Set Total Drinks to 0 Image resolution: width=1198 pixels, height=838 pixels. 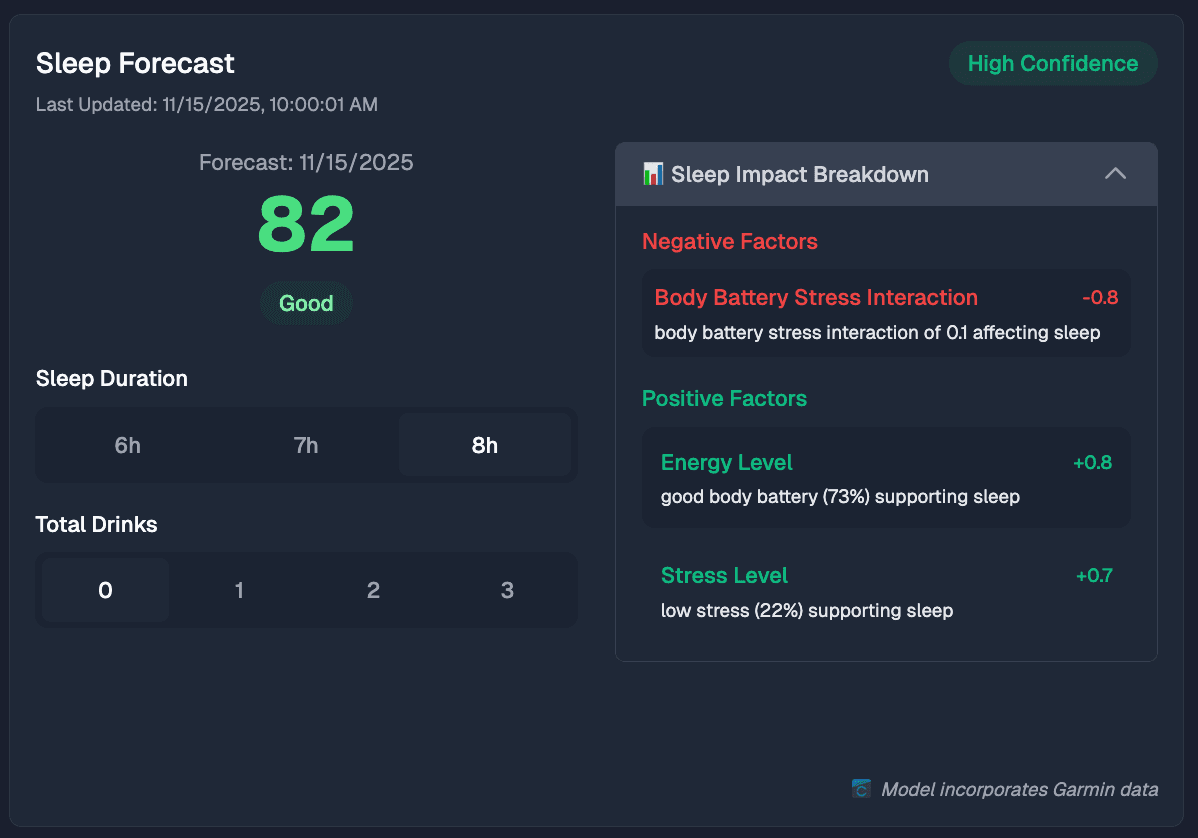point(104,590)
